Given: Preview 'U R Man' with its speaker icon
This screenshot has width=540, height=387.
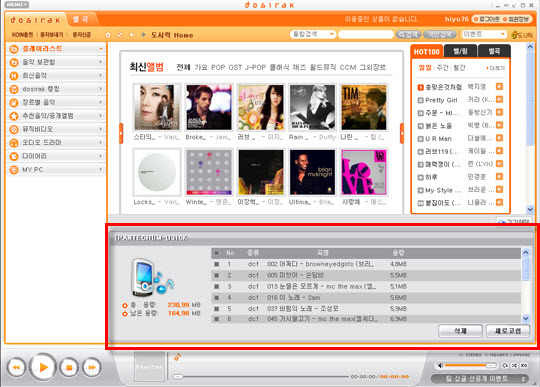Looking at the screenshot, I should 499,138.
